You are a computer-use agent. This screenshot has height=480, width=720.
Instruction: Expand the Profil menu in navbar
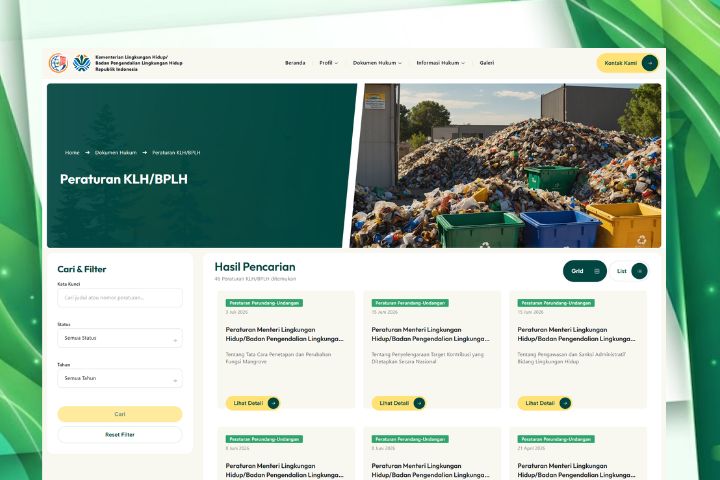click(328, 63)
